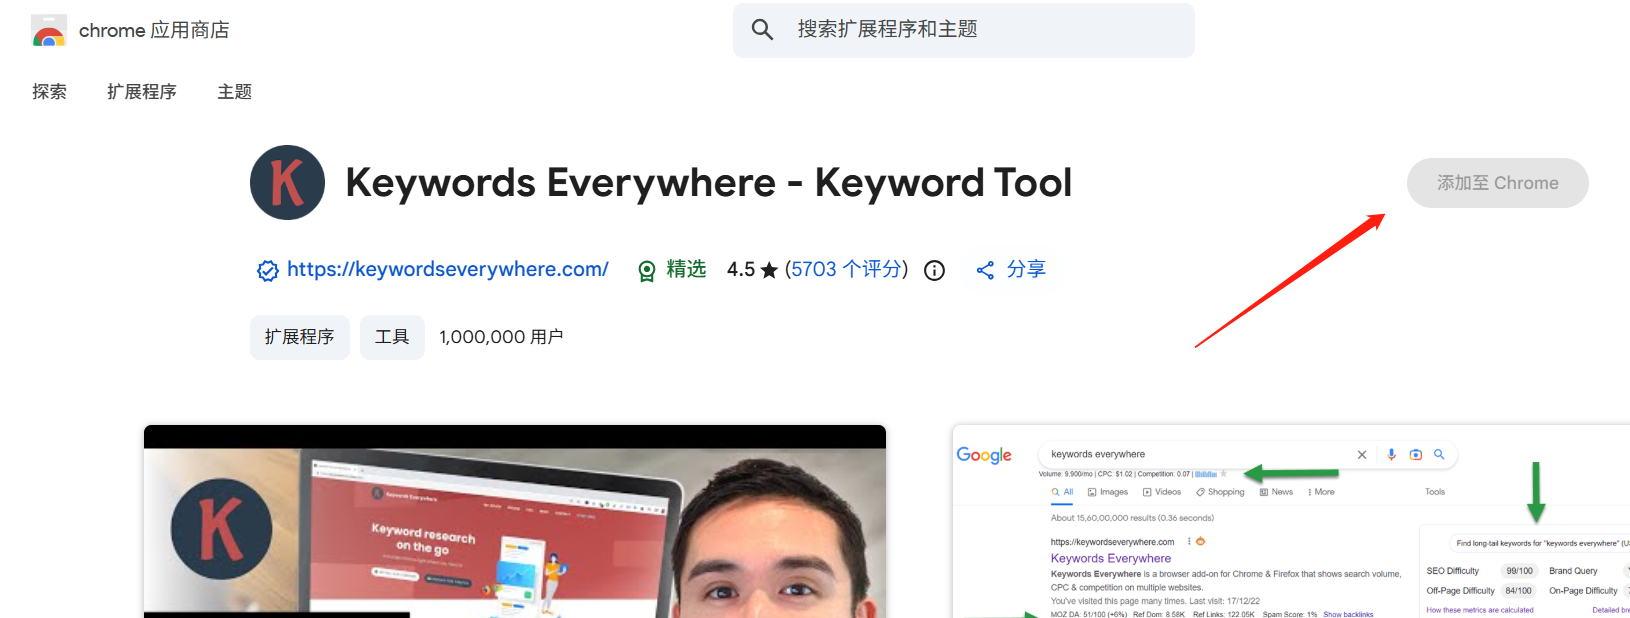The height and width of the screenshot is (618, 1630).
Task: Select the 扩展程序 category chip
Action: [299, 337]
